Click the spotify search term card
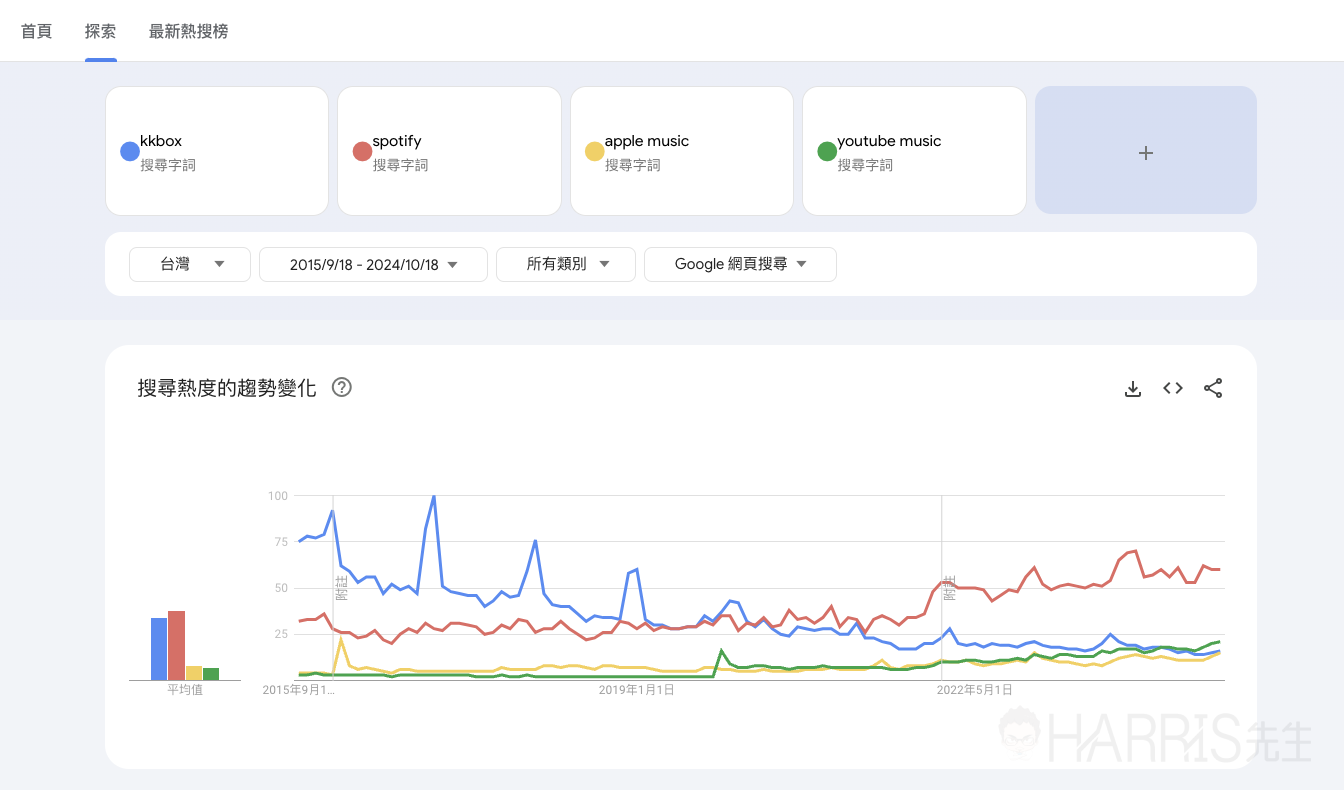The image size is (1344, 790). point(449,151)
